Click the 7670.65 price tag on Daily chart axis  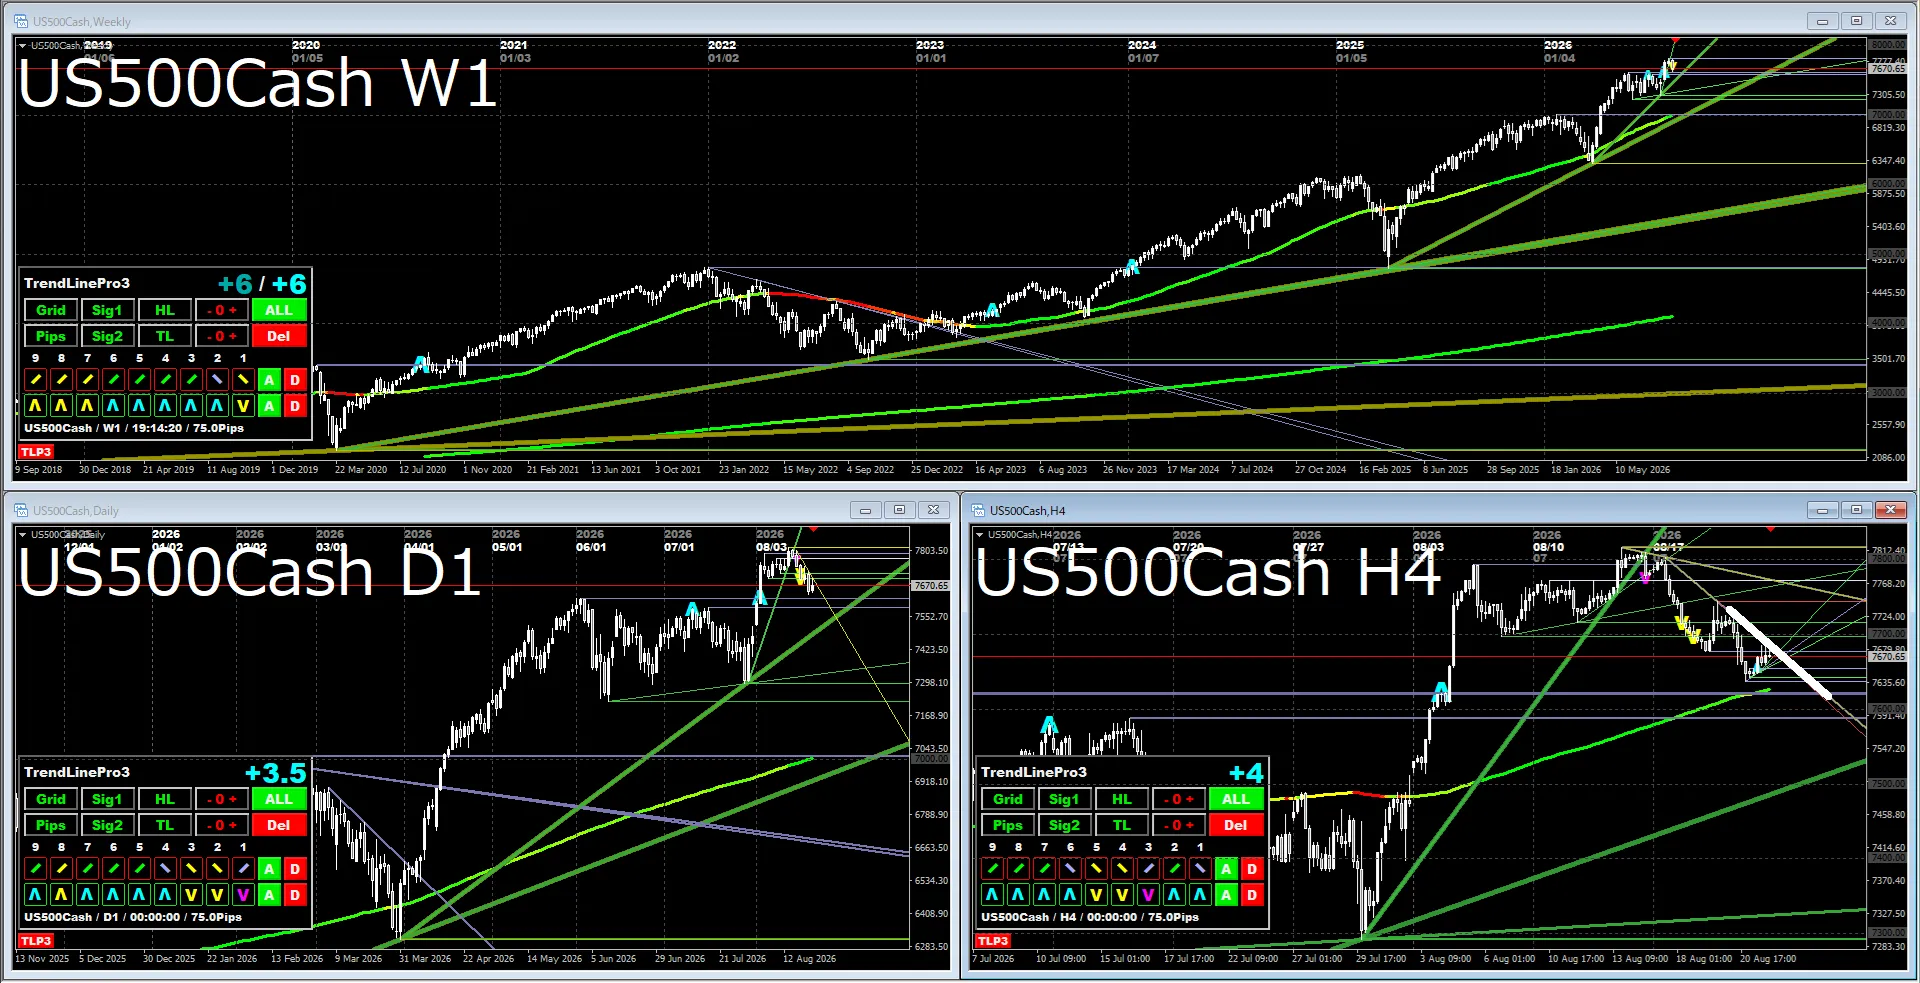pyautogui.click(x=931, y=586)
